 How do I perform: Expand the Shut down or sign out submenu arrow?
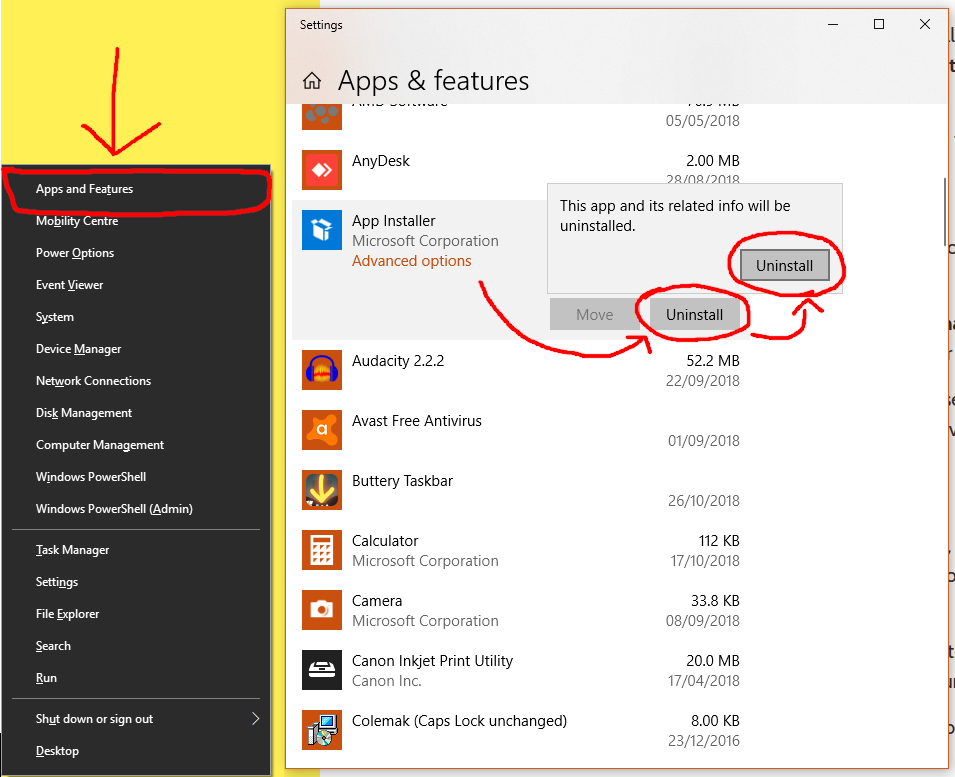coord(256,719)
